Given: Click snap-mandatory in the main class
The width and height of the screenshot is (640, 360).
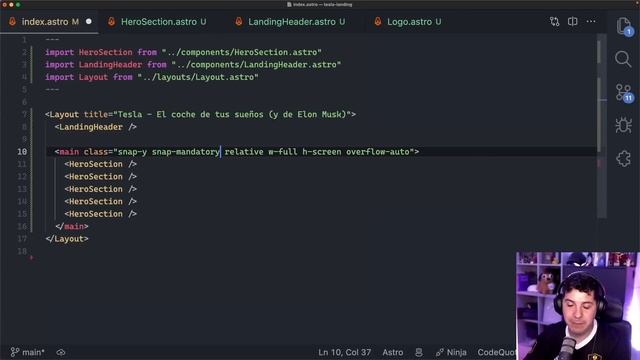Looking at the screenshot, I should tap(186, 152).
